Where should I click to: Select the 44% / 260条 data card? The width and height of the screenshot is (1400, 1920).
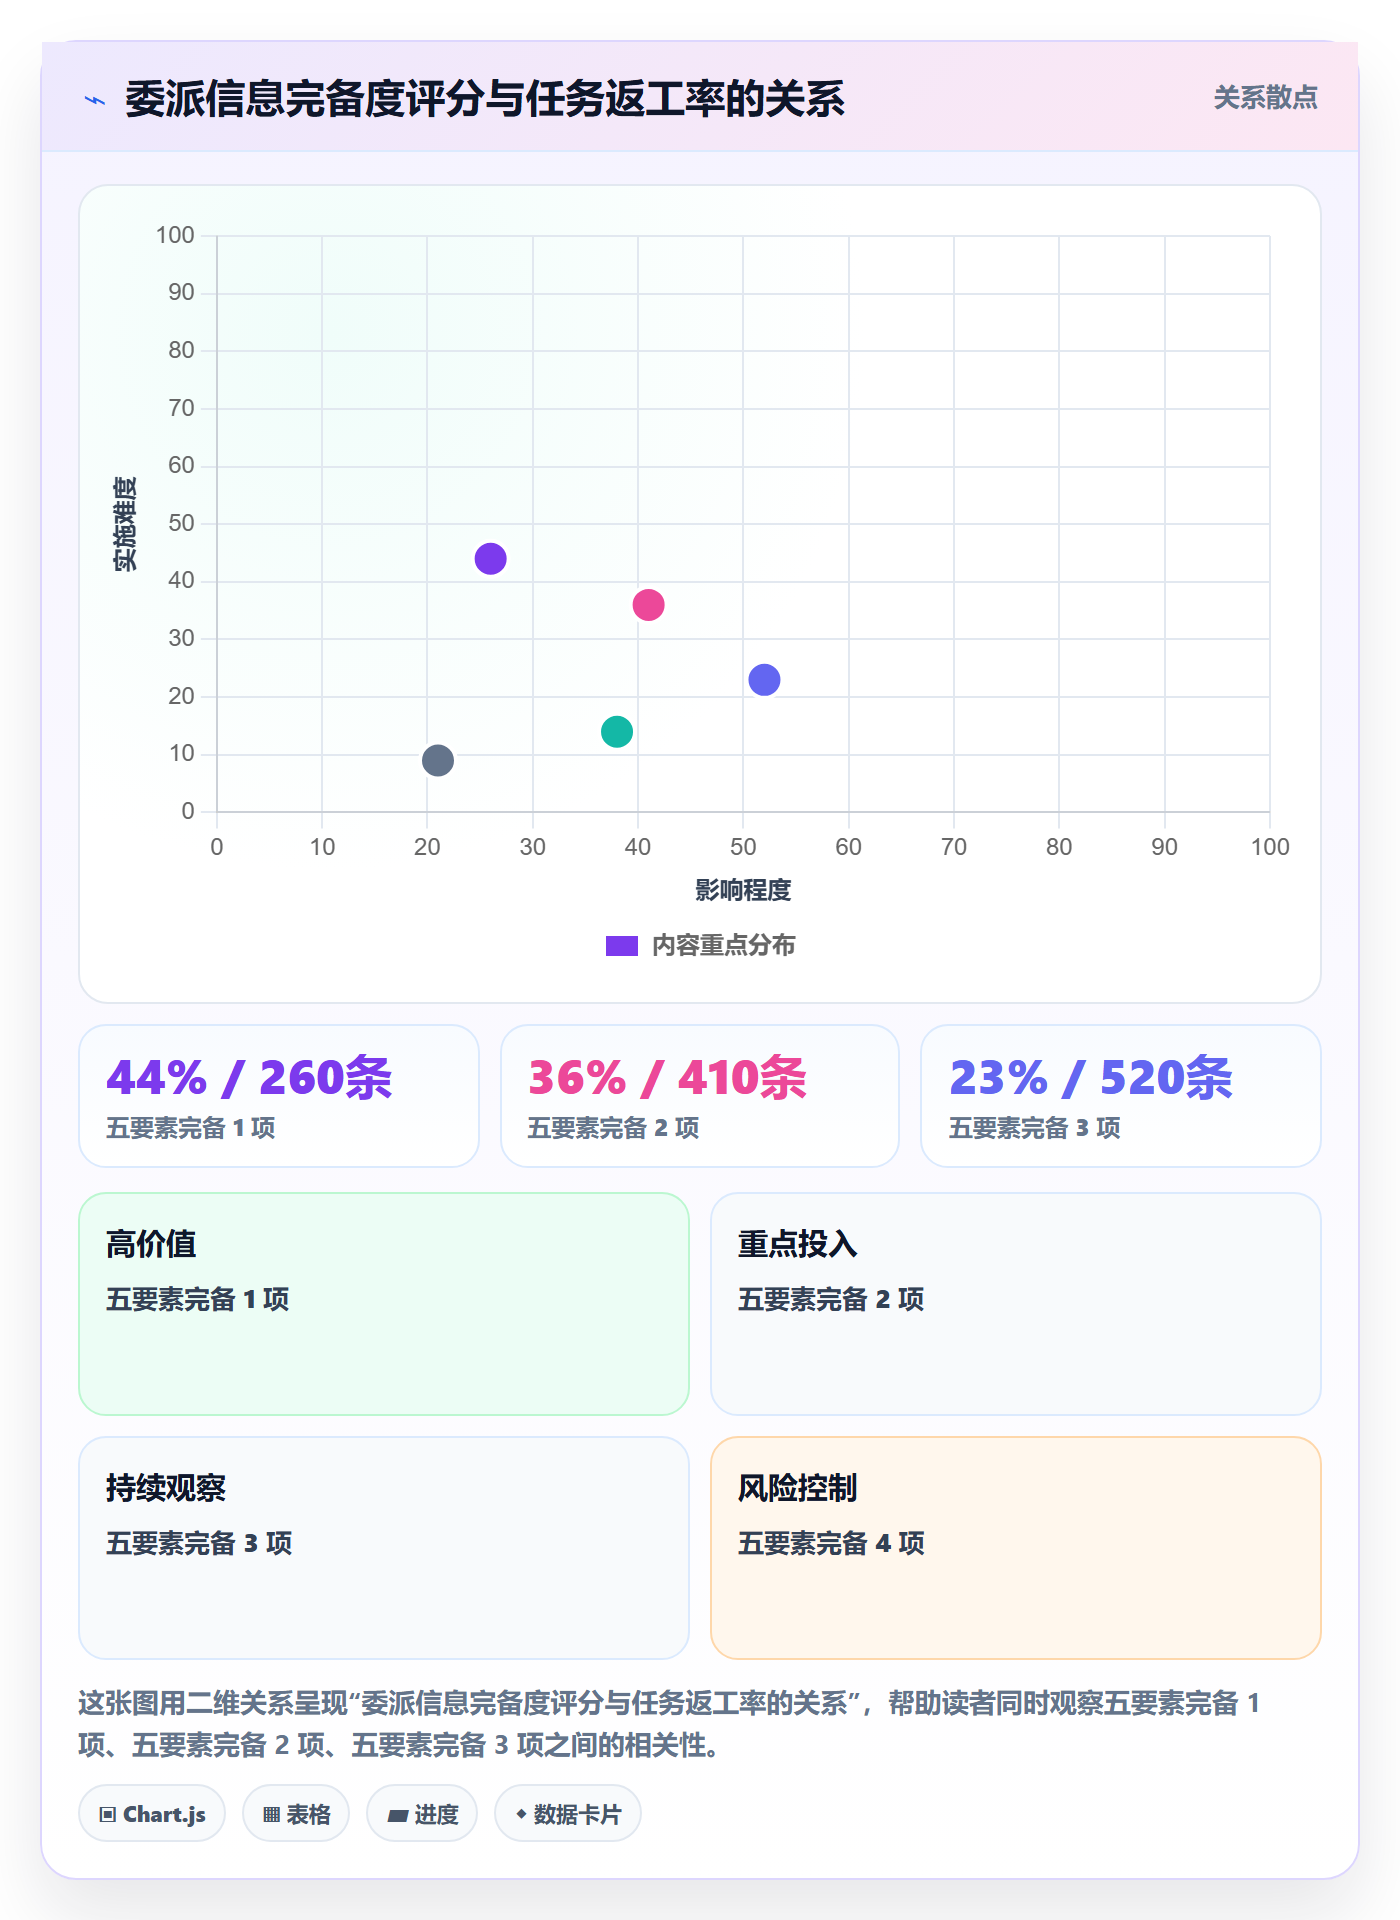[x=279, y=1096]
